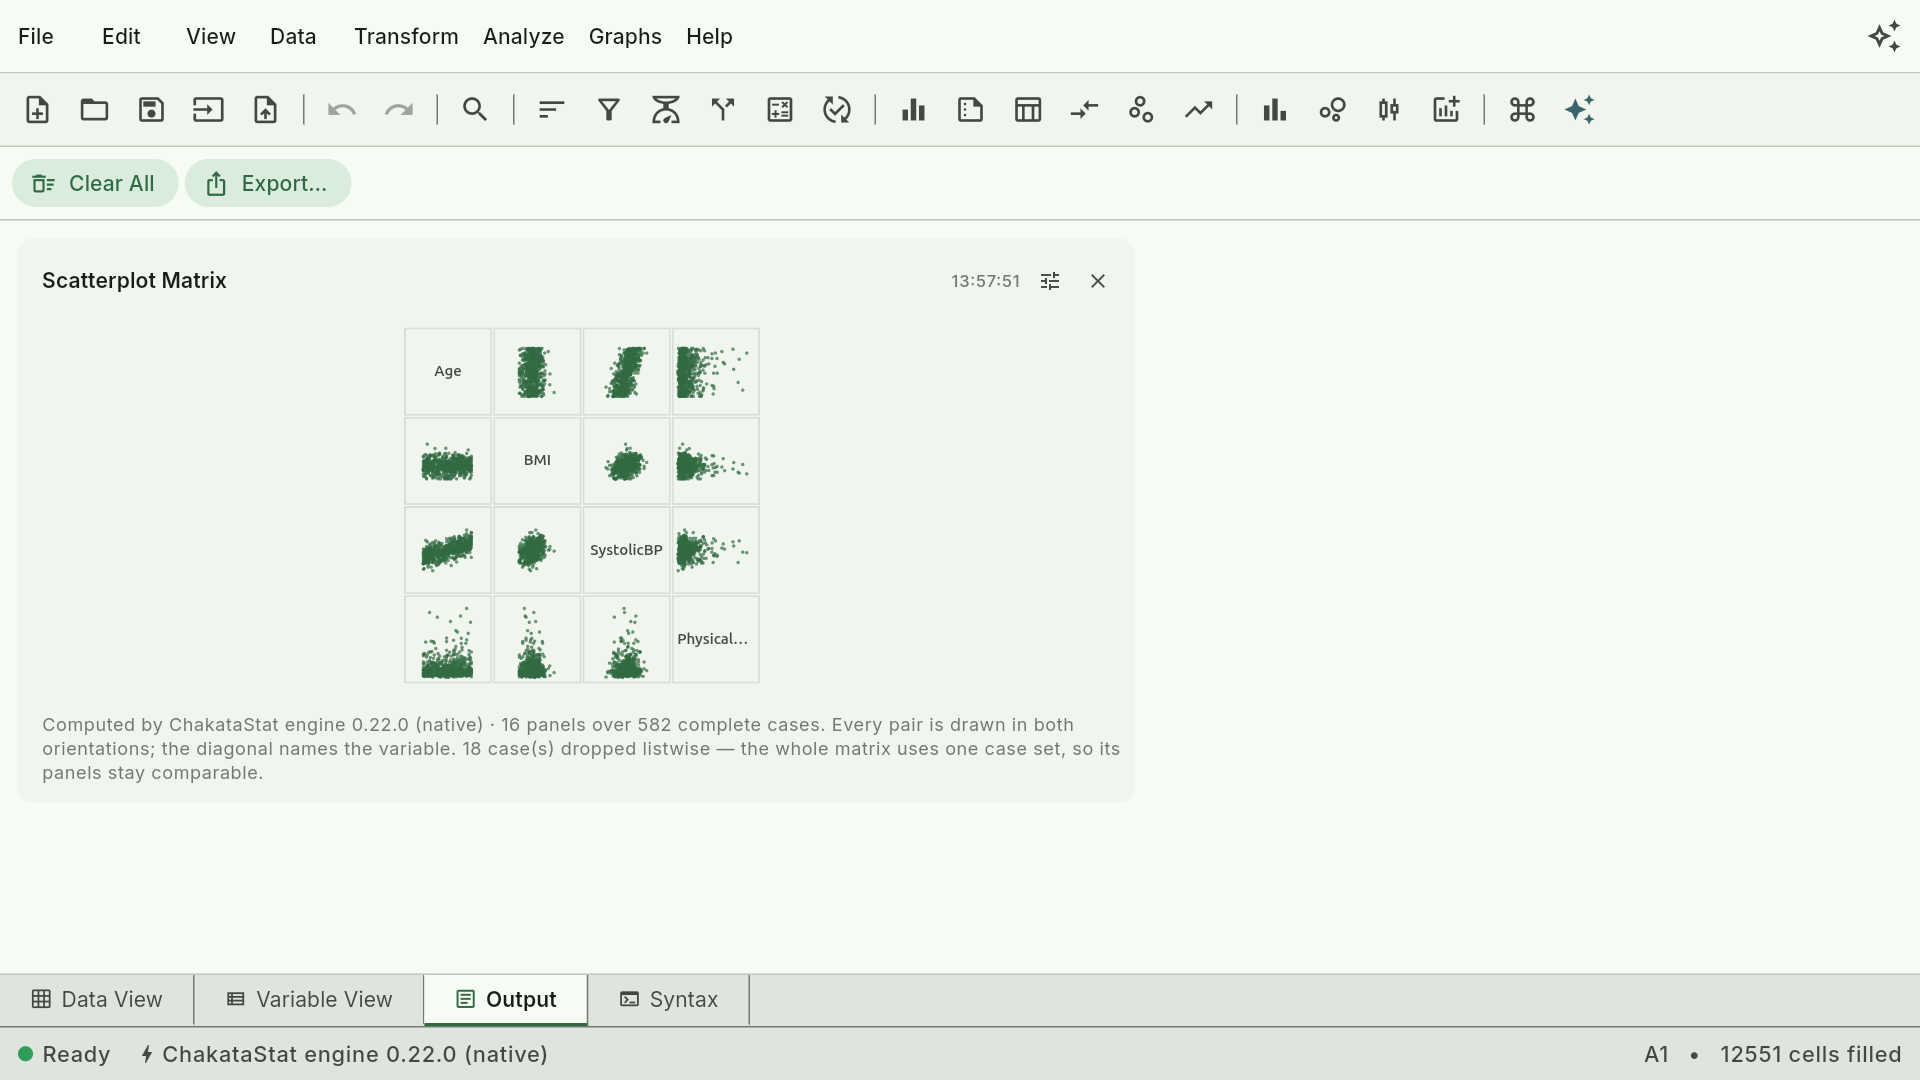This screenshot has width=1920, height=1080.
Task: Click the Physical... diagonal panel
Action: click(716, 639)
